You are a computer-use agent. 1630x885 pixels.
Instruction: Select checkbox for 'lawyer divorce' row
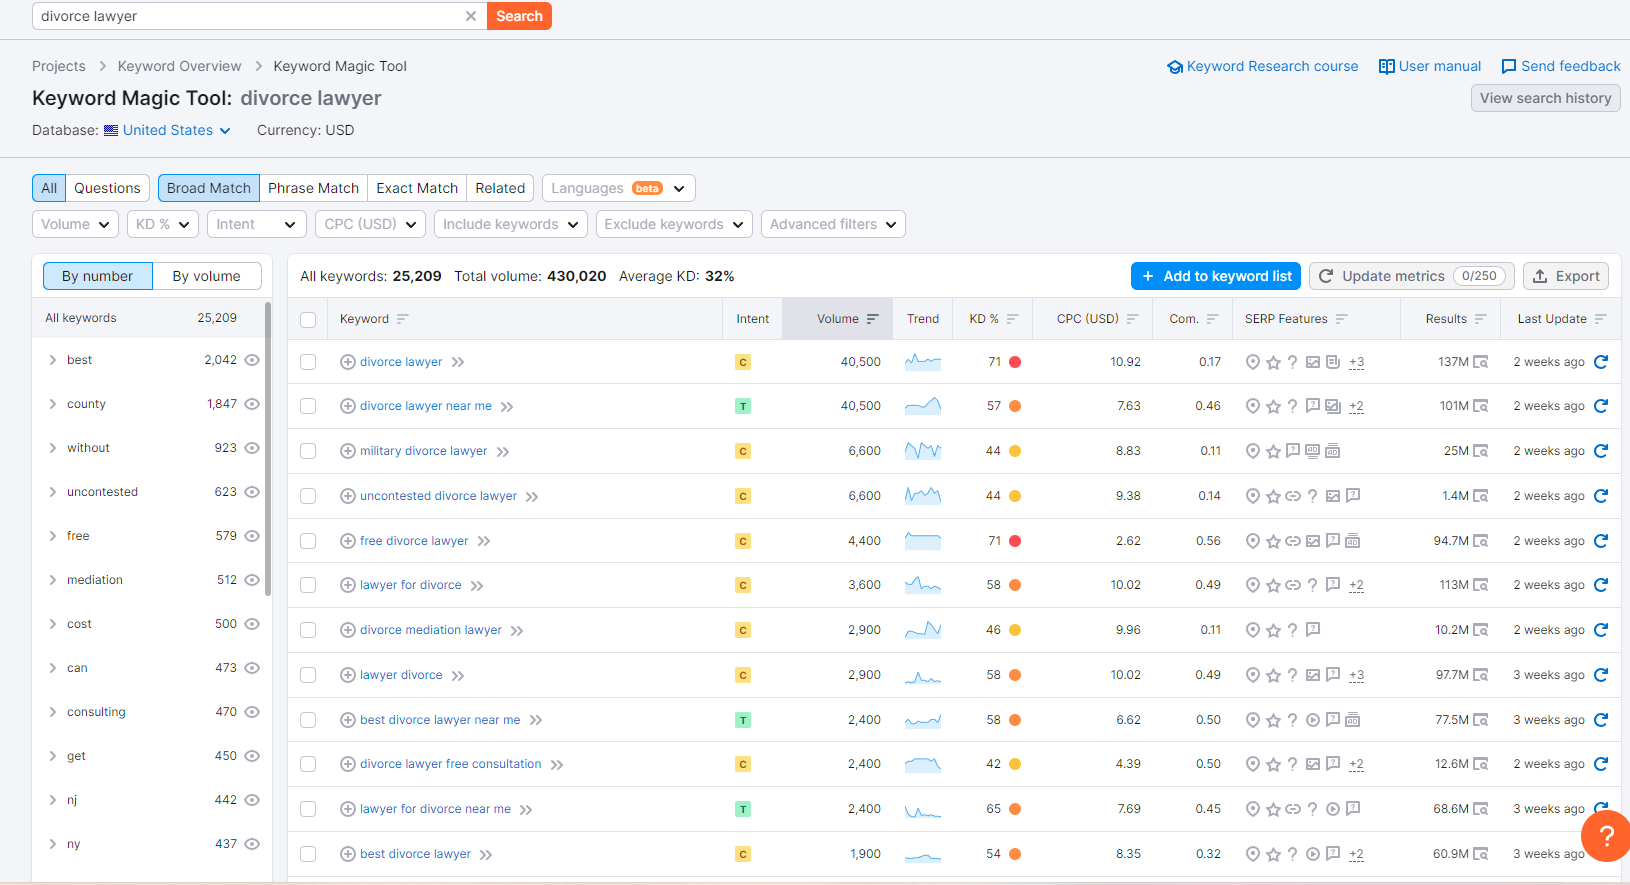point(308,675)
